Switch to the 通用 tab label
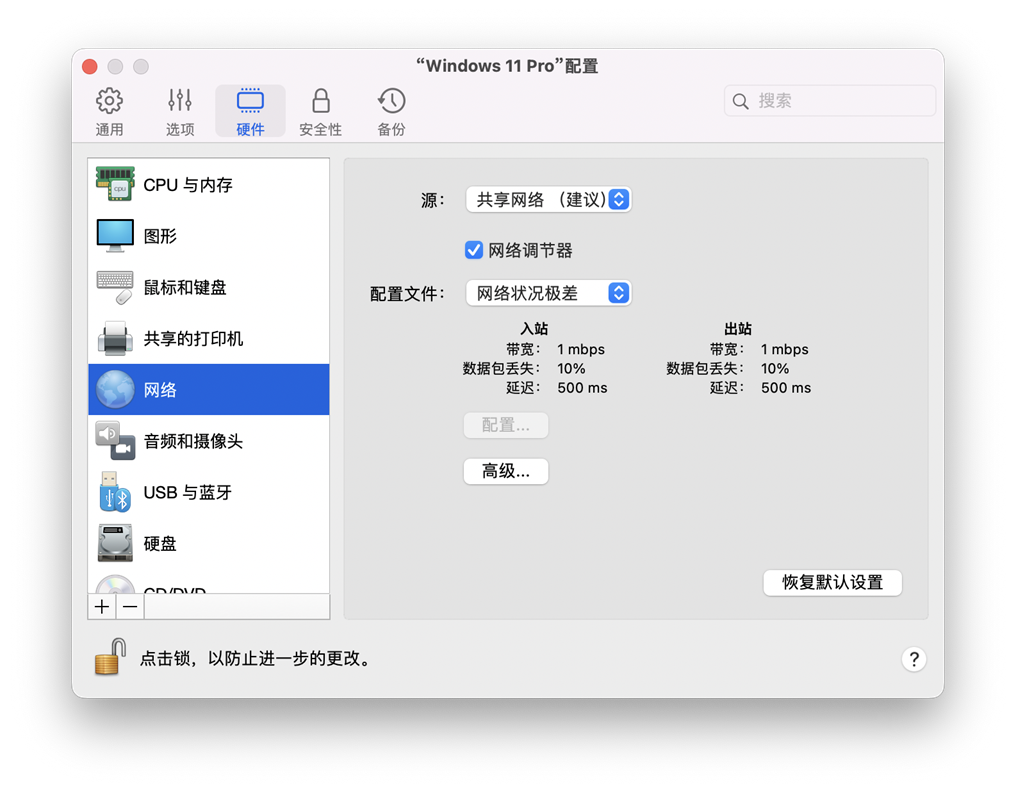 (x=109, y=130)
